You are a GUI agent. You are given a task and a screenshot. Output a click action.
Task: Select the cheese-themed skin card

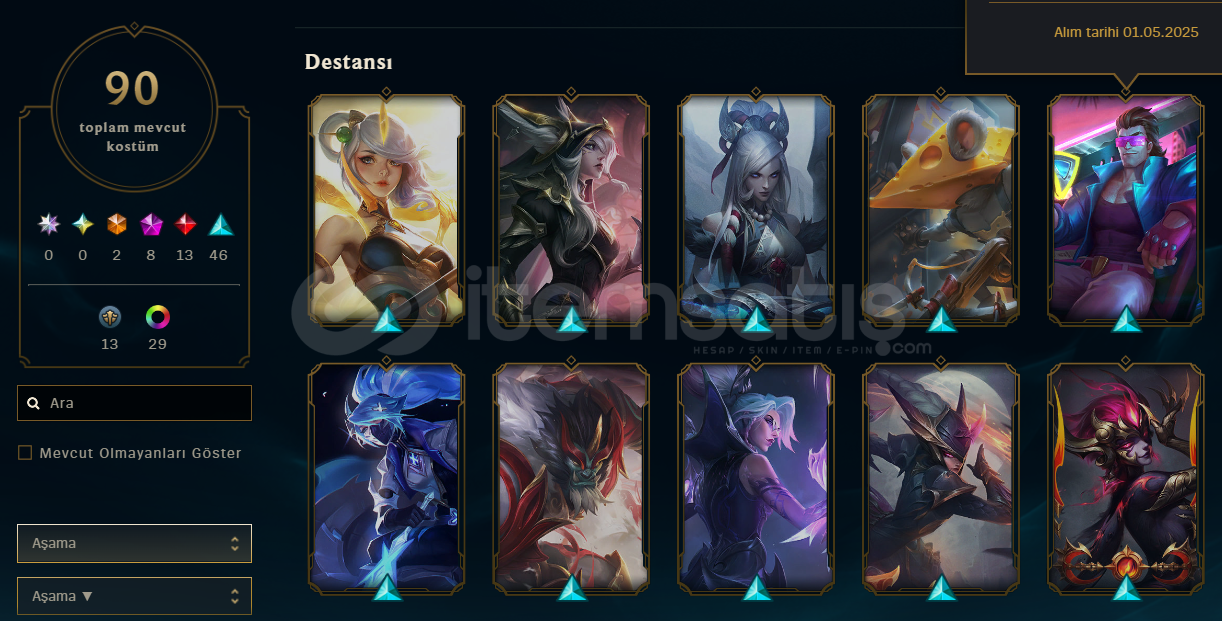coord(941,210)
